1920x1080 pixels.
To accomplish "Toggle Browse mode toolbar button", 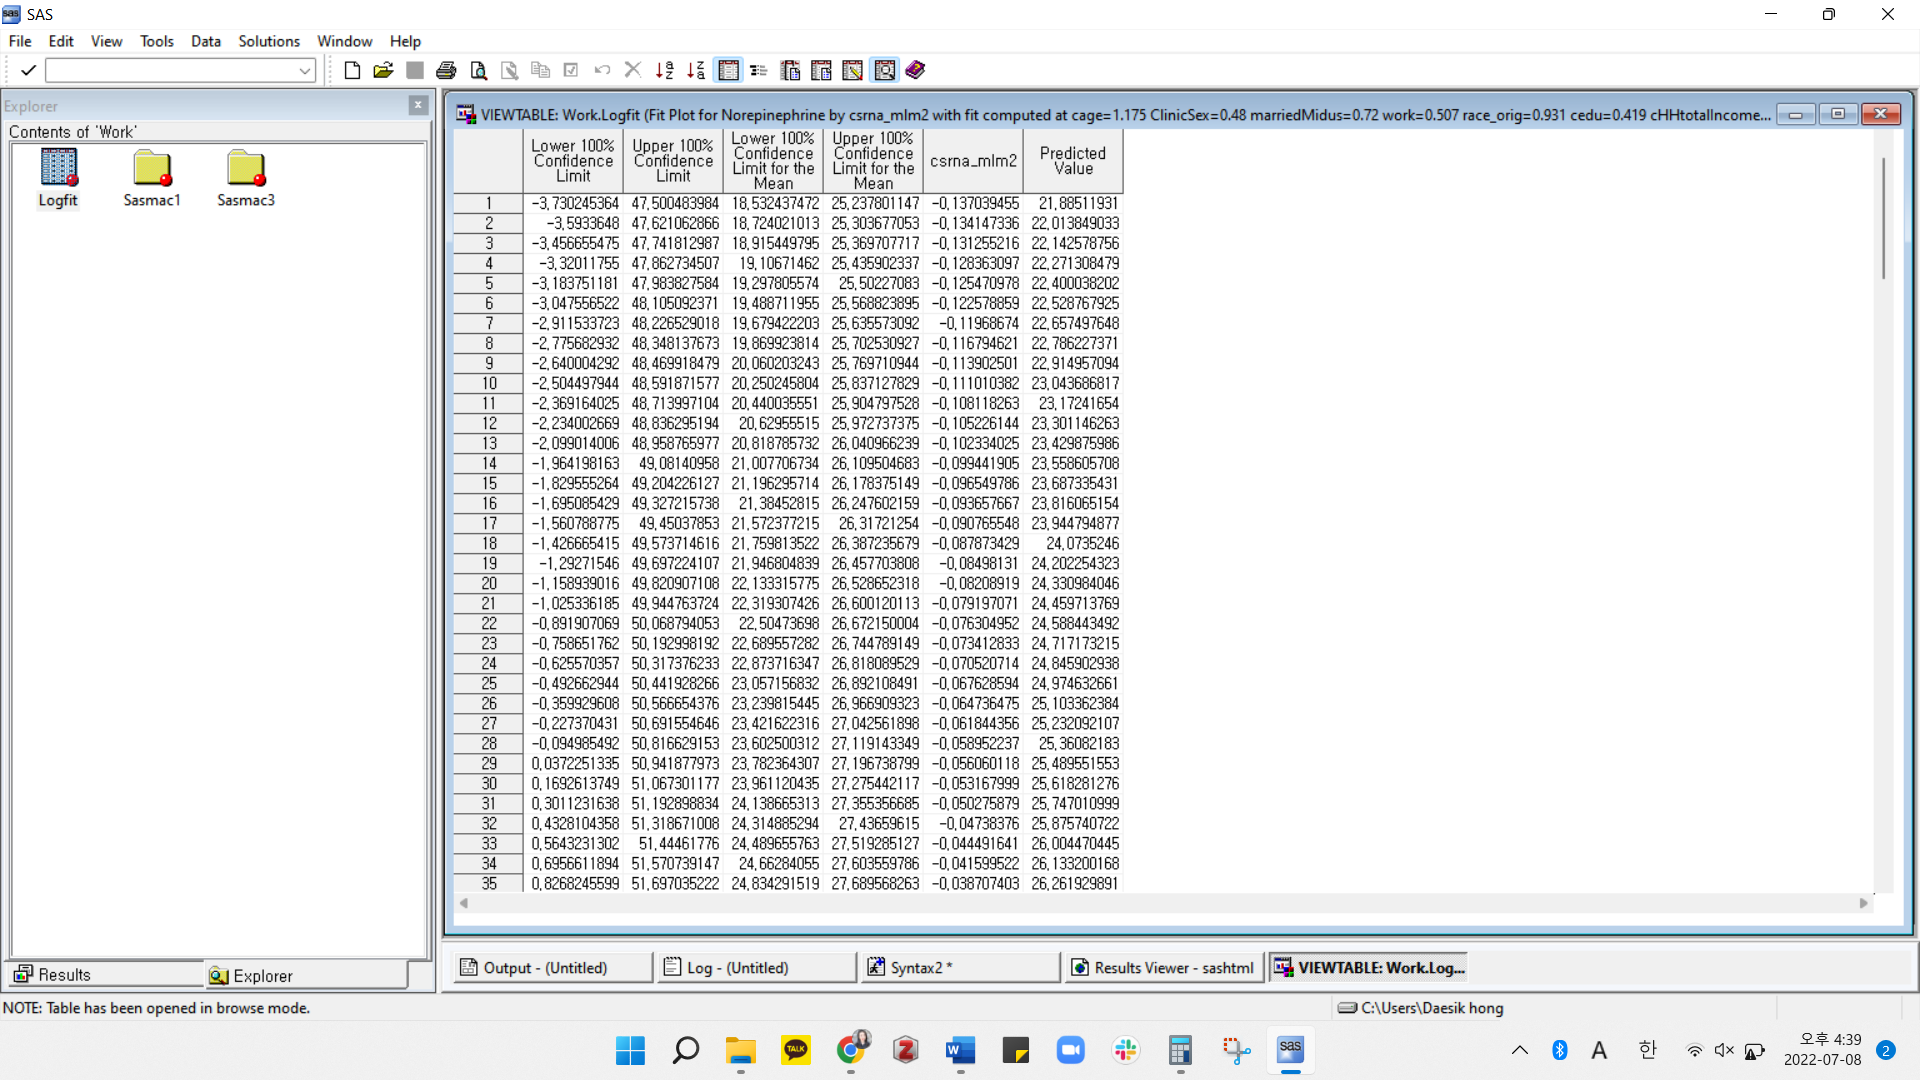I will (884, 70).
